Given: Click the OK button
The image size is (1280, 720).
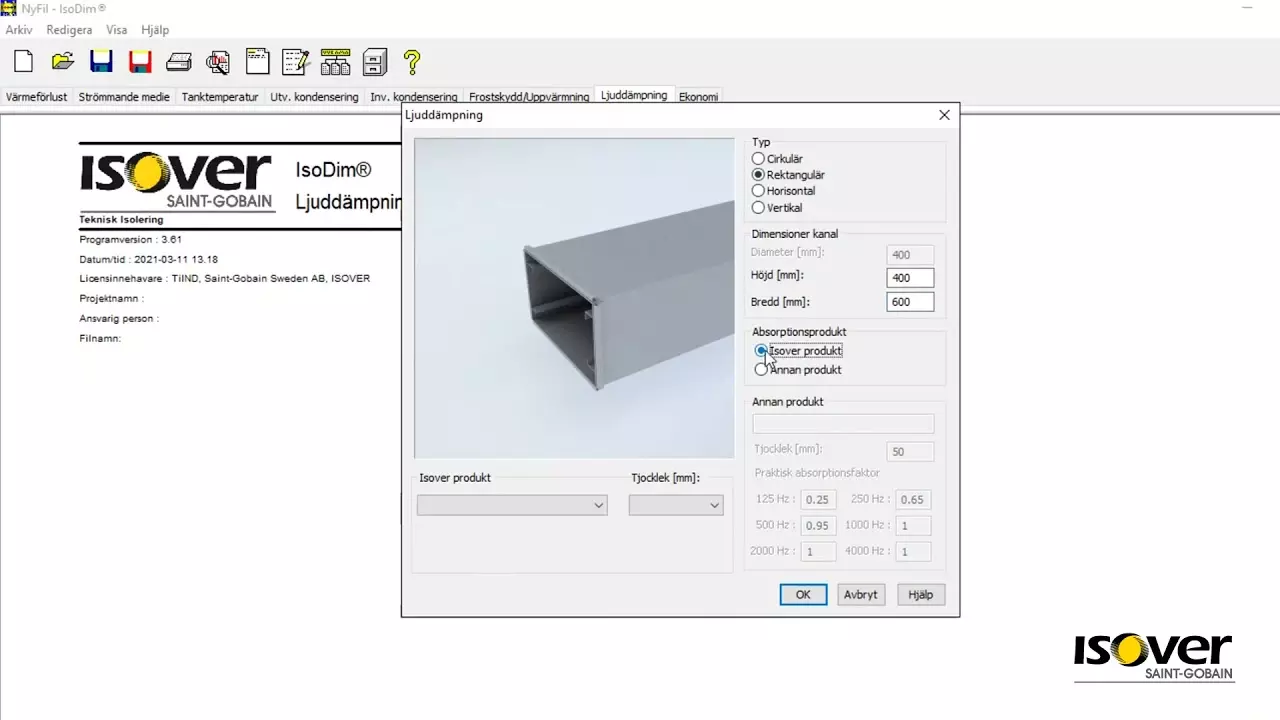Looking at the screenshot, I should click(803, 594).
